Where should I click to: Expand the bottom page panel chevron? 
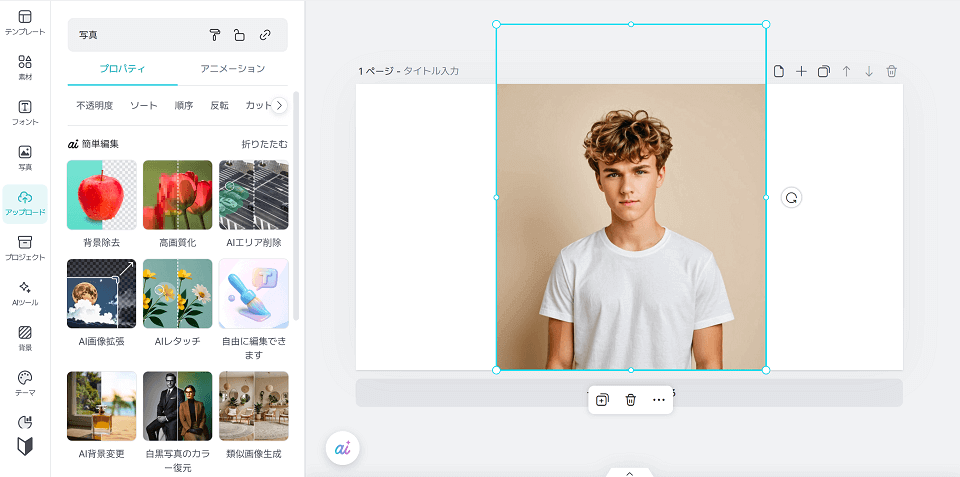tap(629, 472)
